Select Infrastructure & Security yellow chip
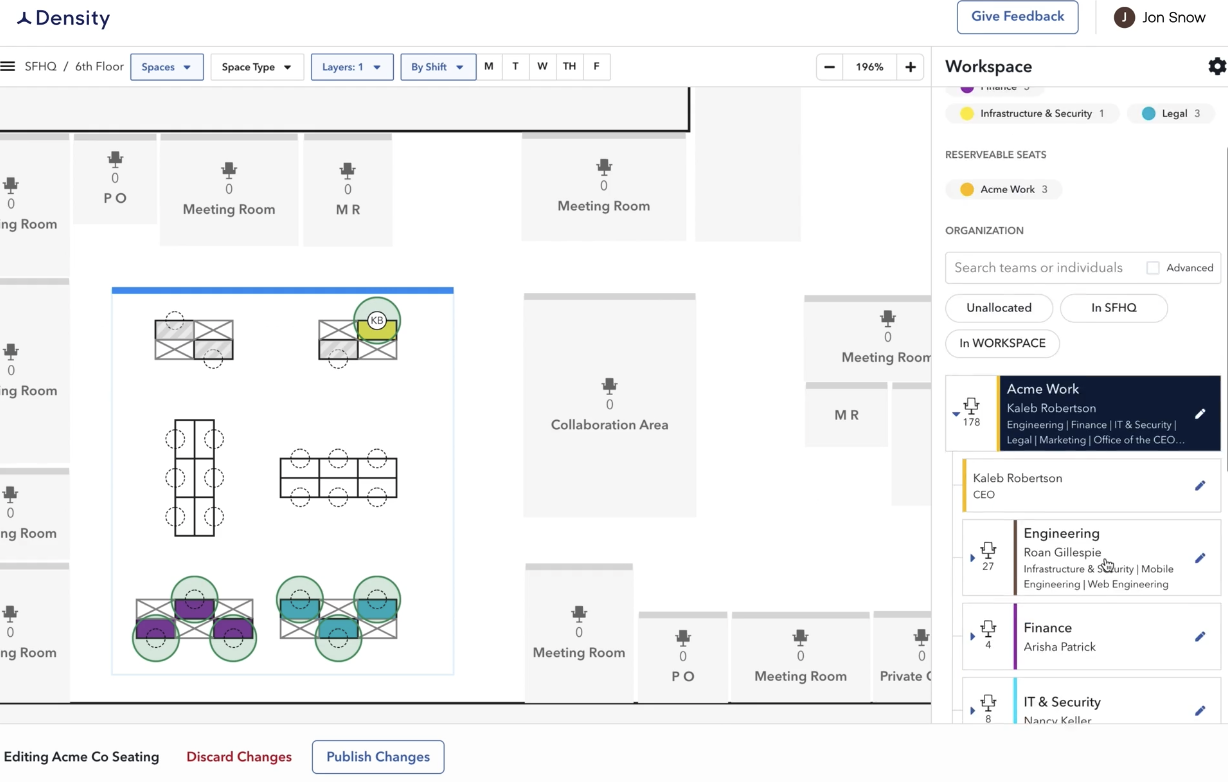The height and width of the screenshot is (782, 1228). [x=1032, y=114]
